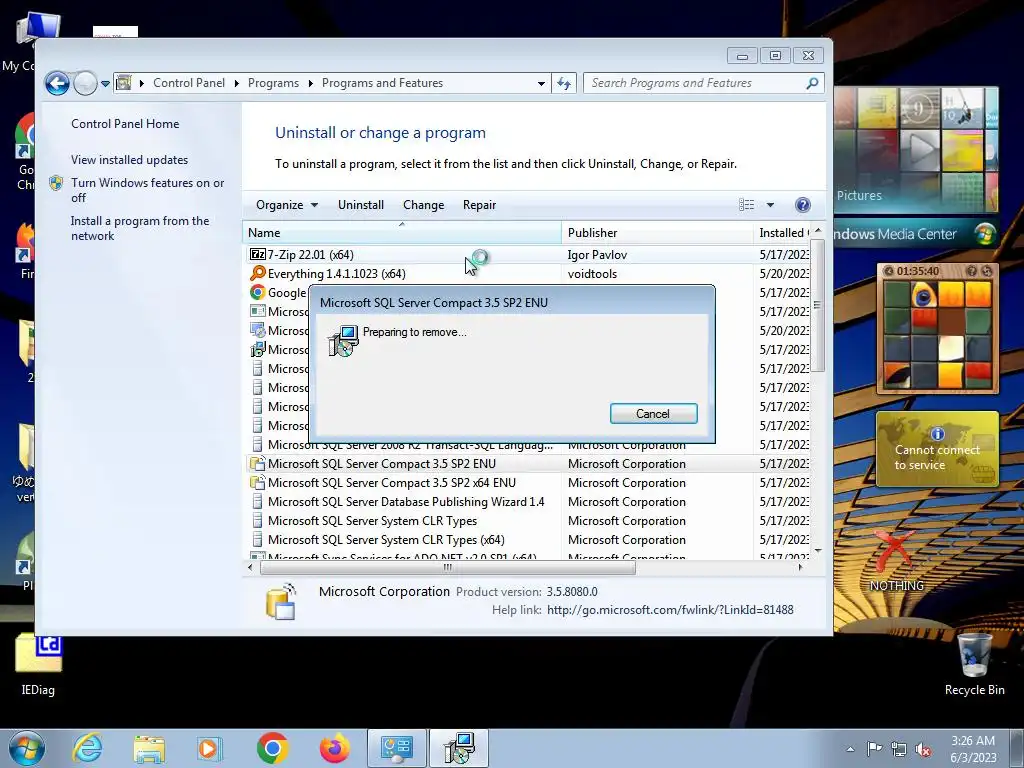Viewport: 1024px width, 768px height.
Task: Sort by the Publisher column header
Action: coord(657,232)
